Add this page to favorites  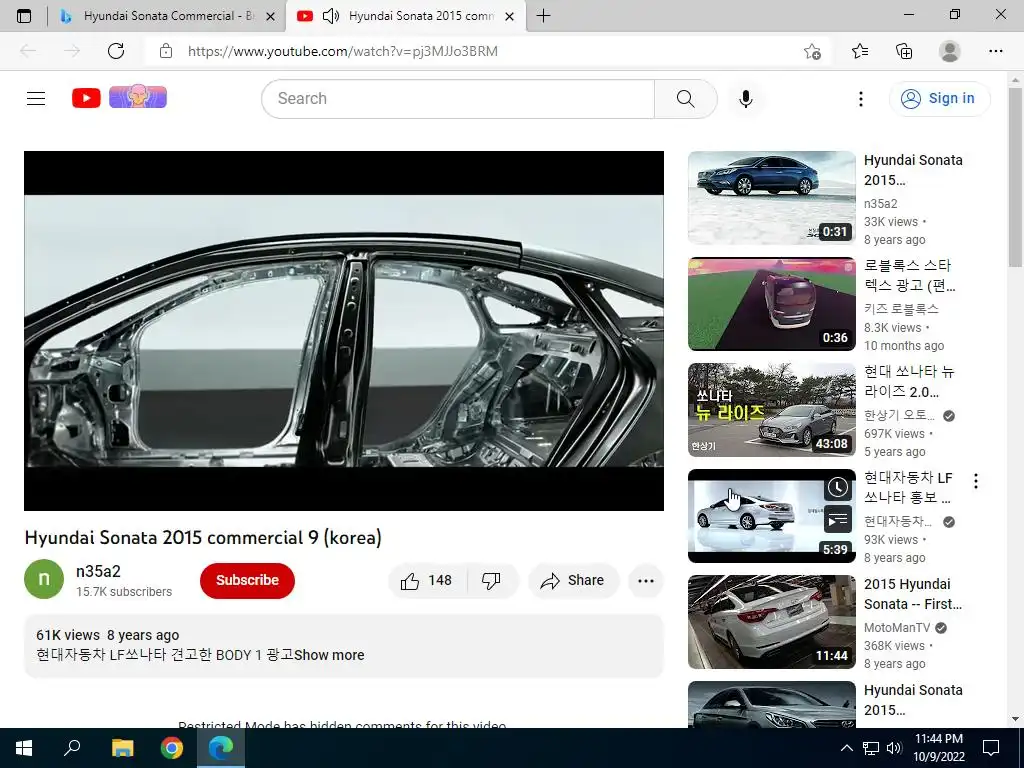coord(812,51)
